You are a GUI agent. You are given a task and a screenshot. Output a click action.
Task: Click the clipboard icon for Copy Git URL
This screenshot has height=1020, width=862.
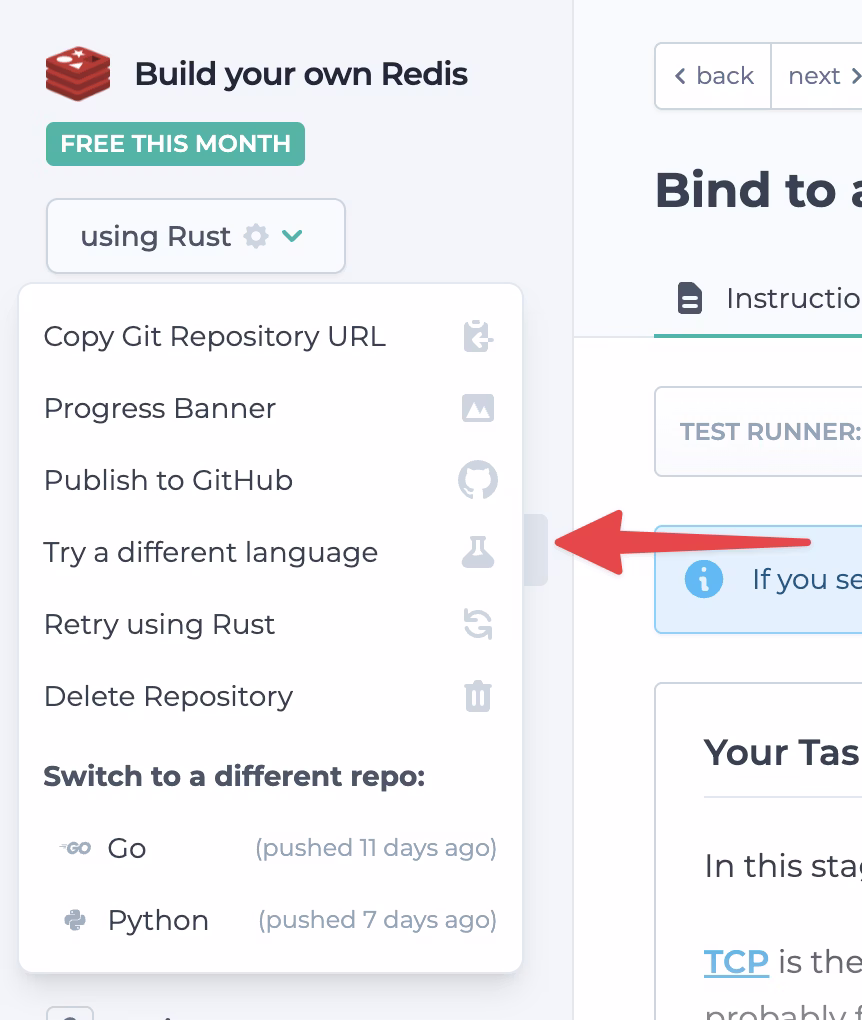coord(478,337)
